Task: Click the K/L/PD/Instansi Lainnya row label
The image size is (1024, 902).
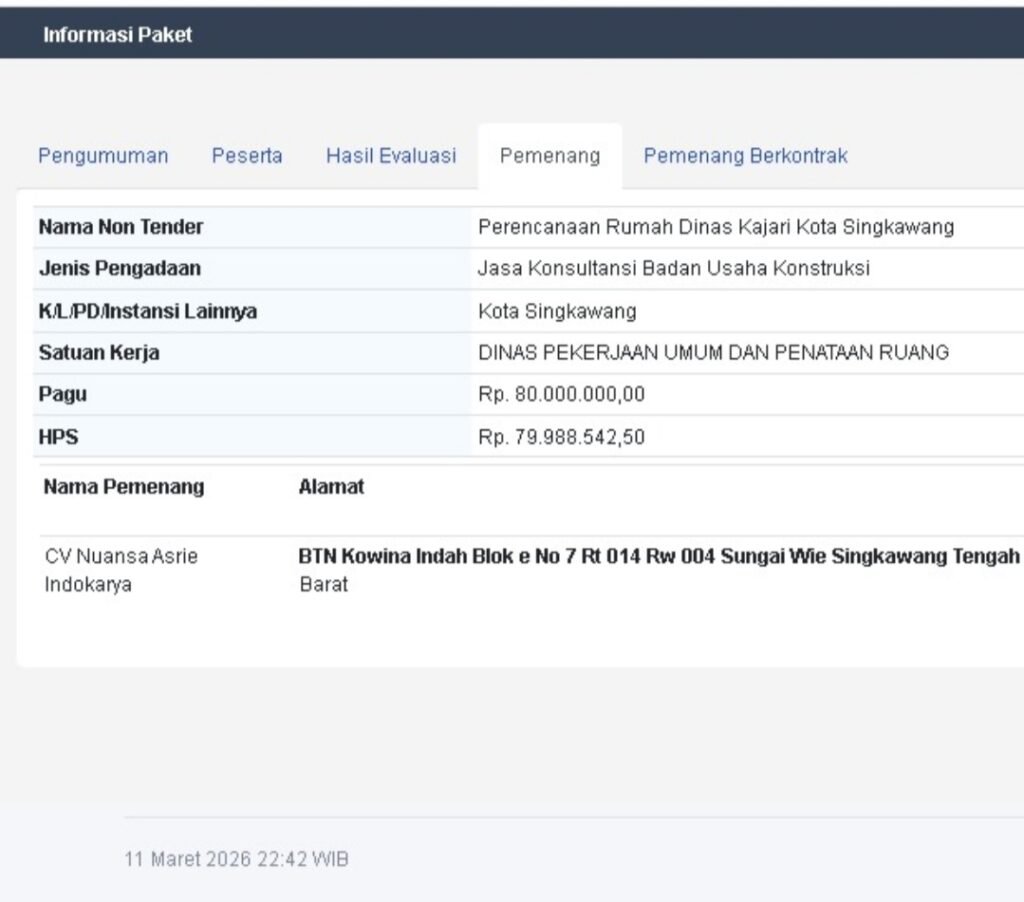Action: pyautogui.click(x=148, y=311)
